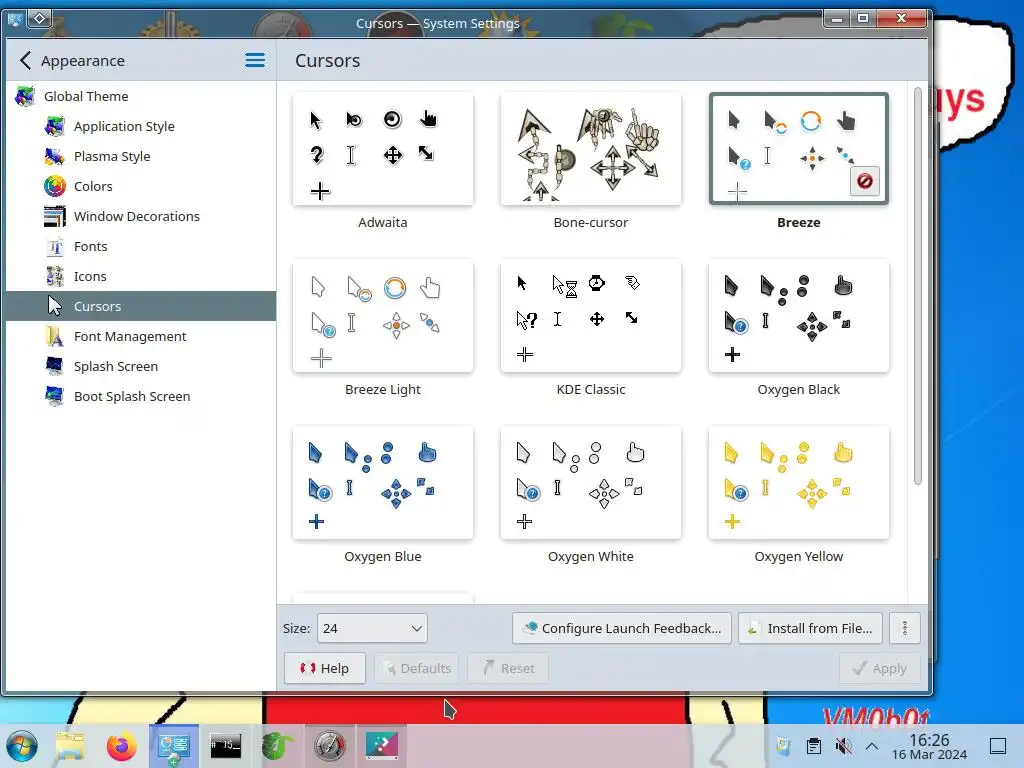Click the System Settings taskbar icon
The width and height of the screenshot is (1024, 768).
[174, 746]
